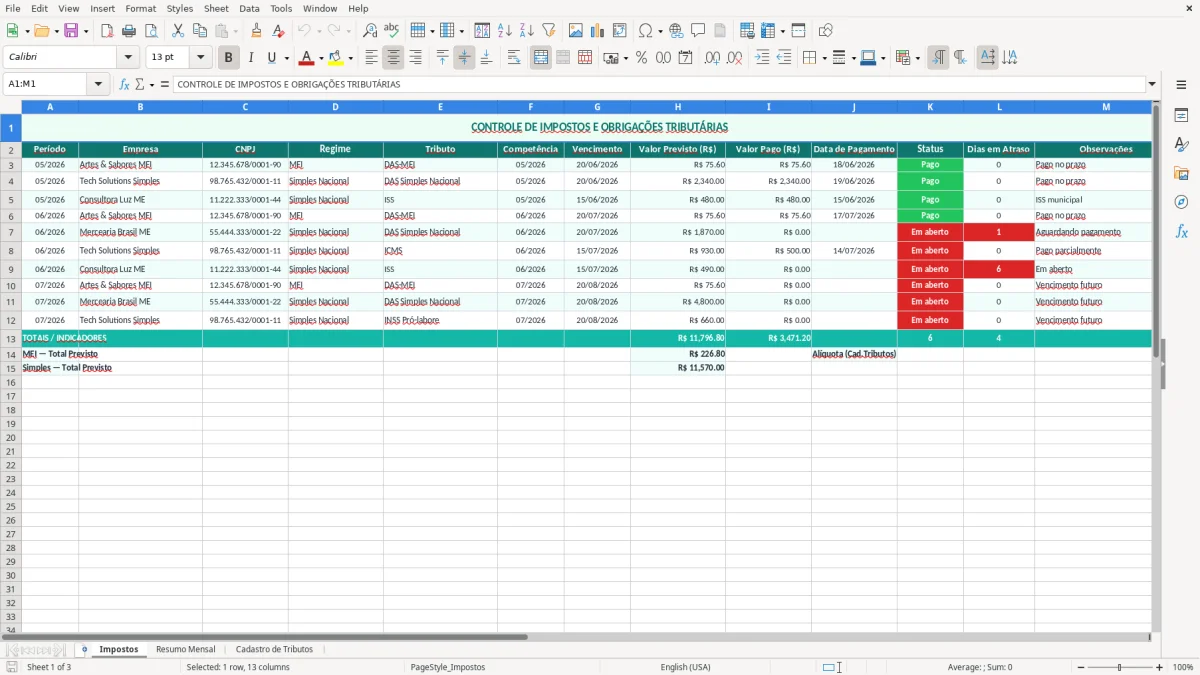The width and height of the screenshot is (1200, 675).
Task: Toggle Center Vertically alignment
Action: (464, 58)
